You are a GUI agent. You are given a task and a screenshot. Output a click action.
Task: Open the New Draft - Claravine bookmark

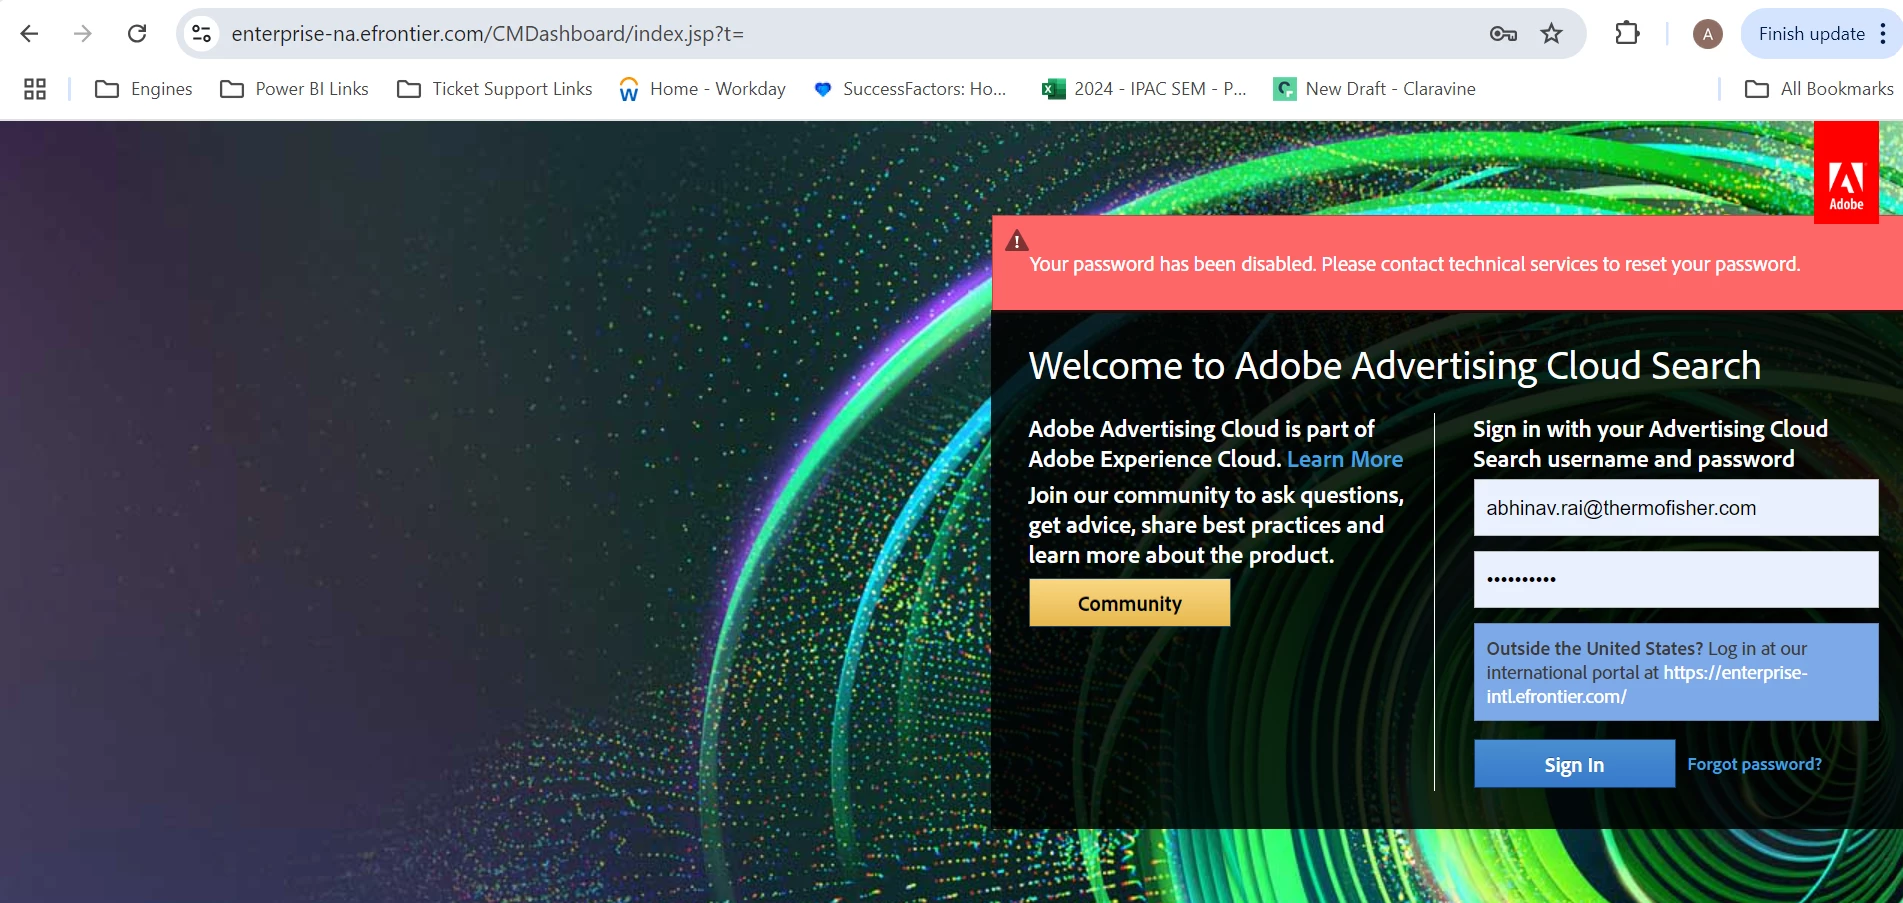(1374, 89)
